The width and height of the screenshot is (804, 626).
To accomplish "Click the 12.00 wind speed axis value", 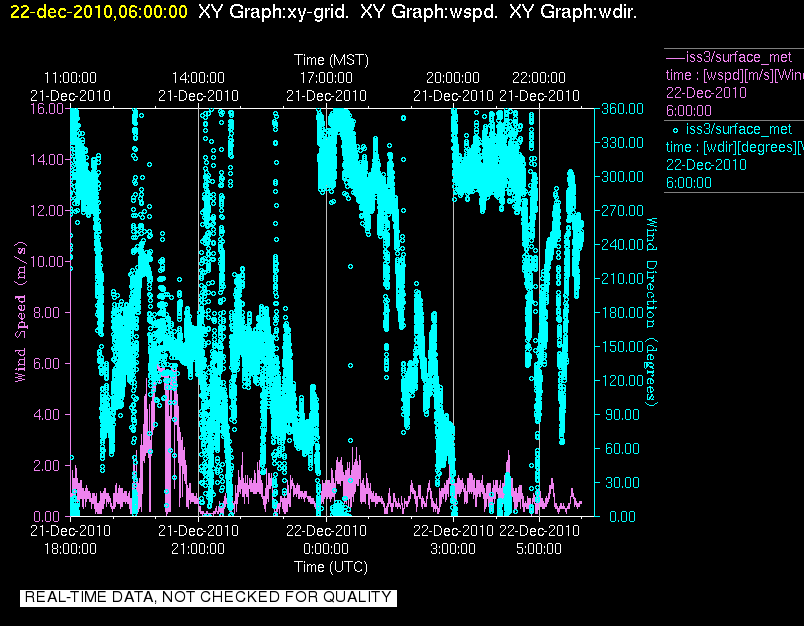I will click(x=47, y=211).
